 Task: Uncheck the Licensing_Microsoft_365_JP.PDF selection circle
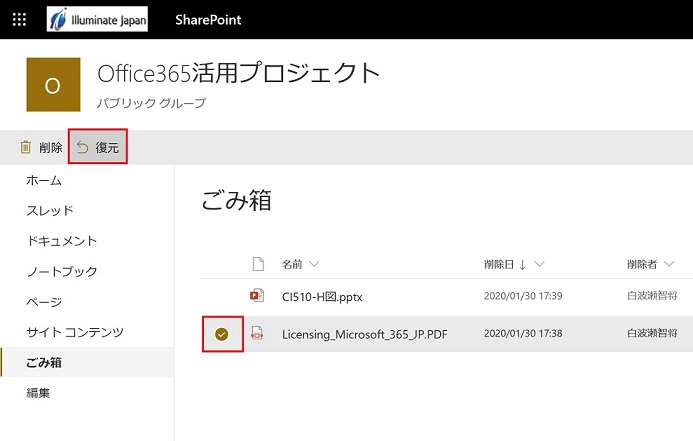[x=222, y=334]
